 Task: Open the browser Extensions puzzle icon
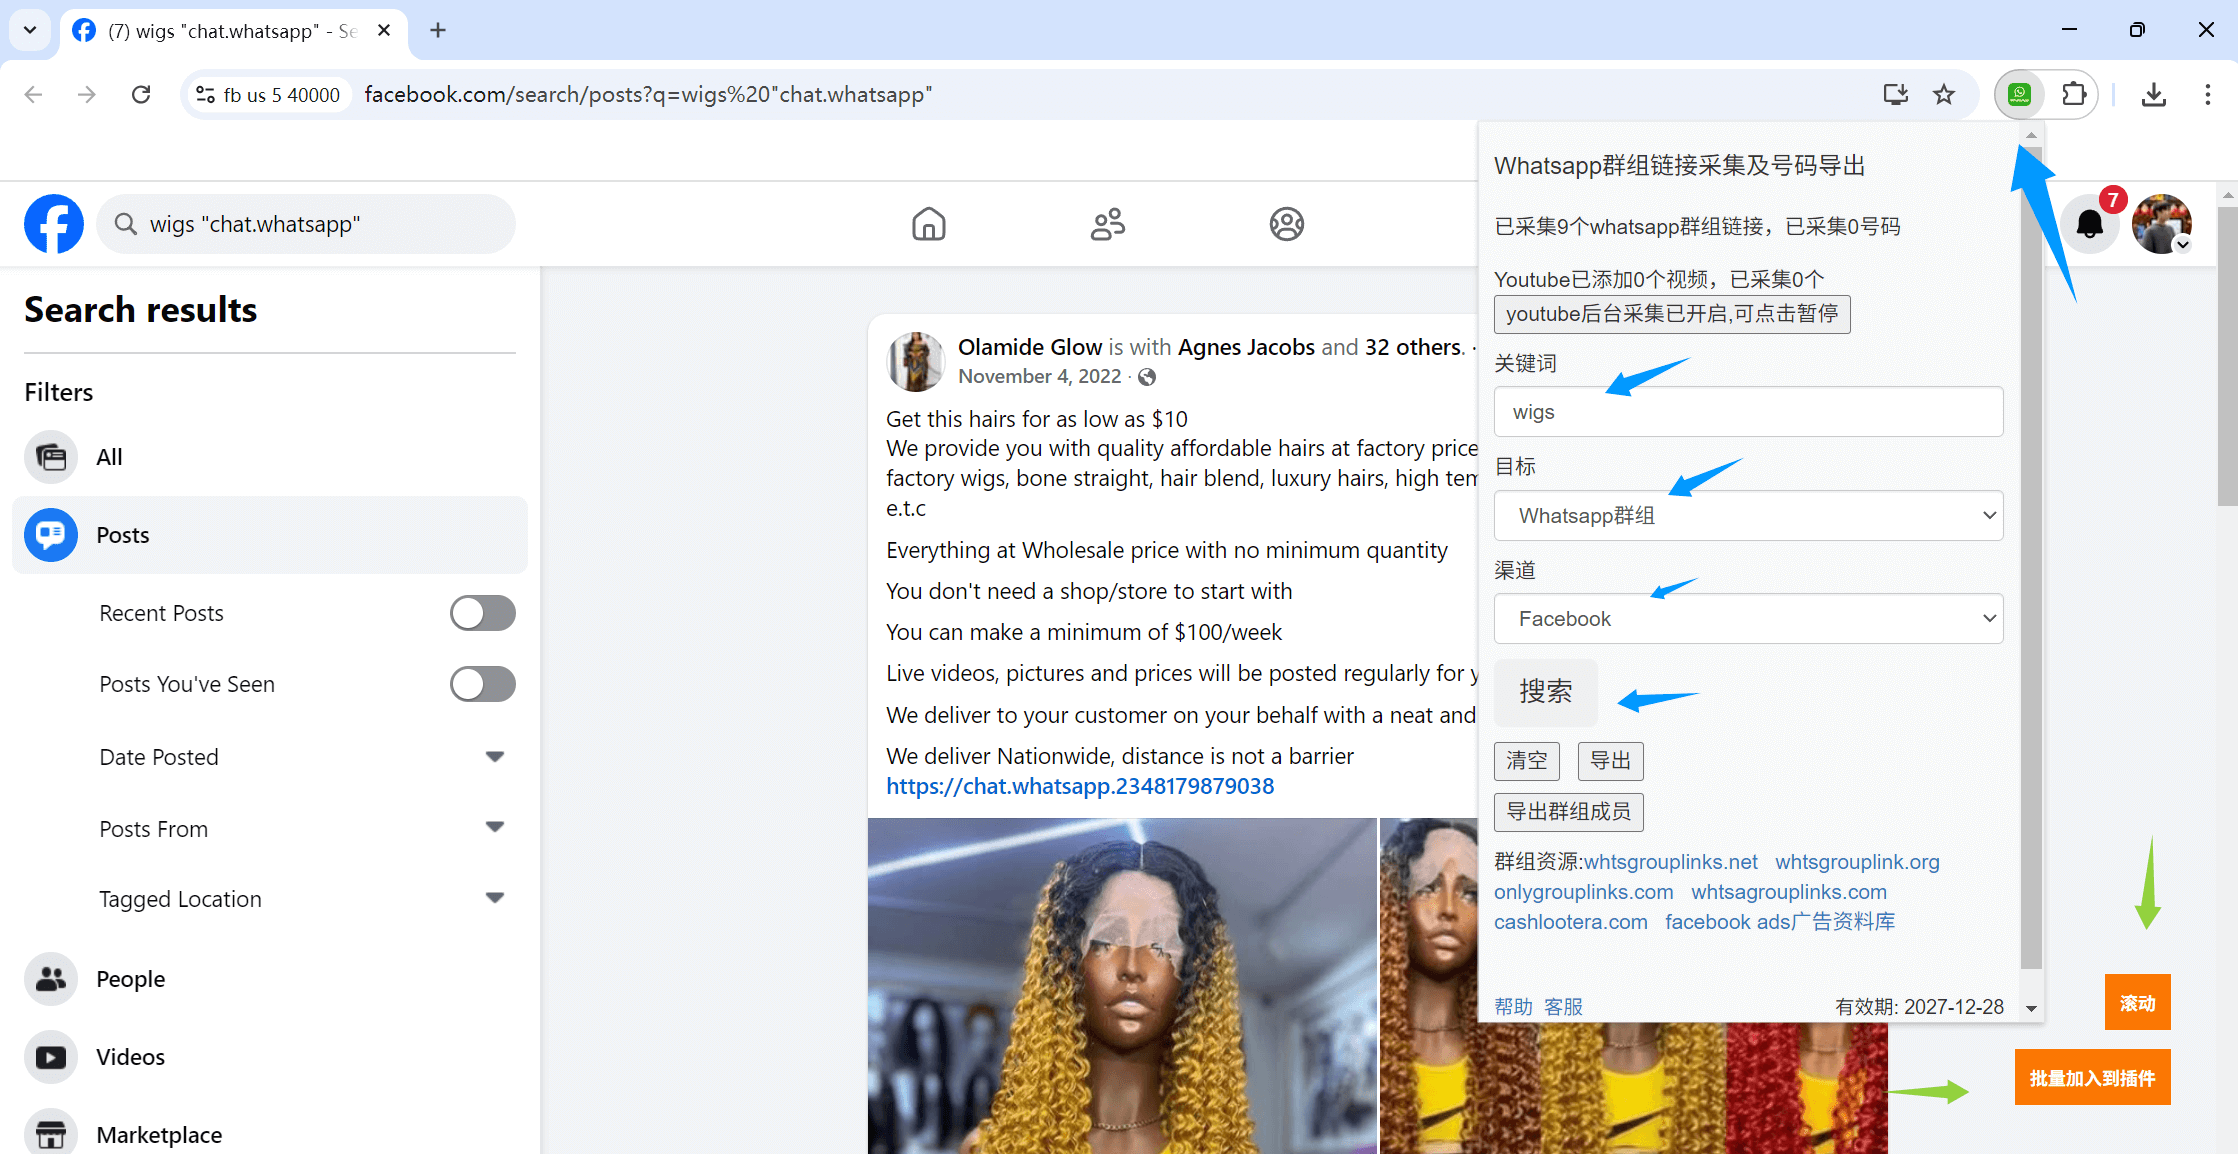(x=2074, y=94)
